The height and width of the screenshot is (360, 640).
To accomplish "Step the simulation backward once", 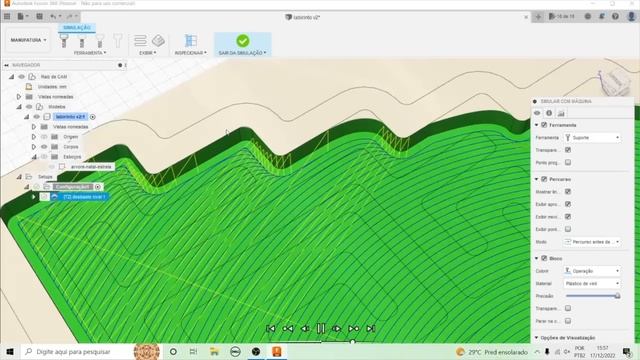I will [304, 329].
